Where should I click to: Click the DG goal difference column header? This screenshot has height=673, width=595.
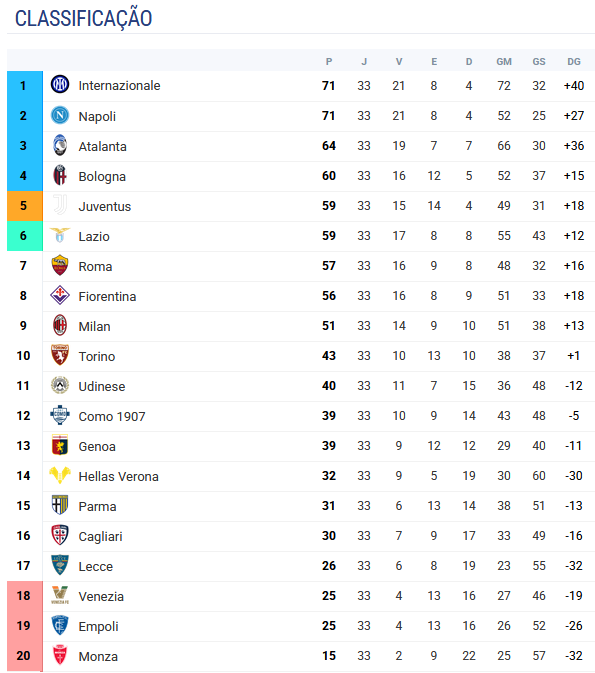(x=574, y=61)
